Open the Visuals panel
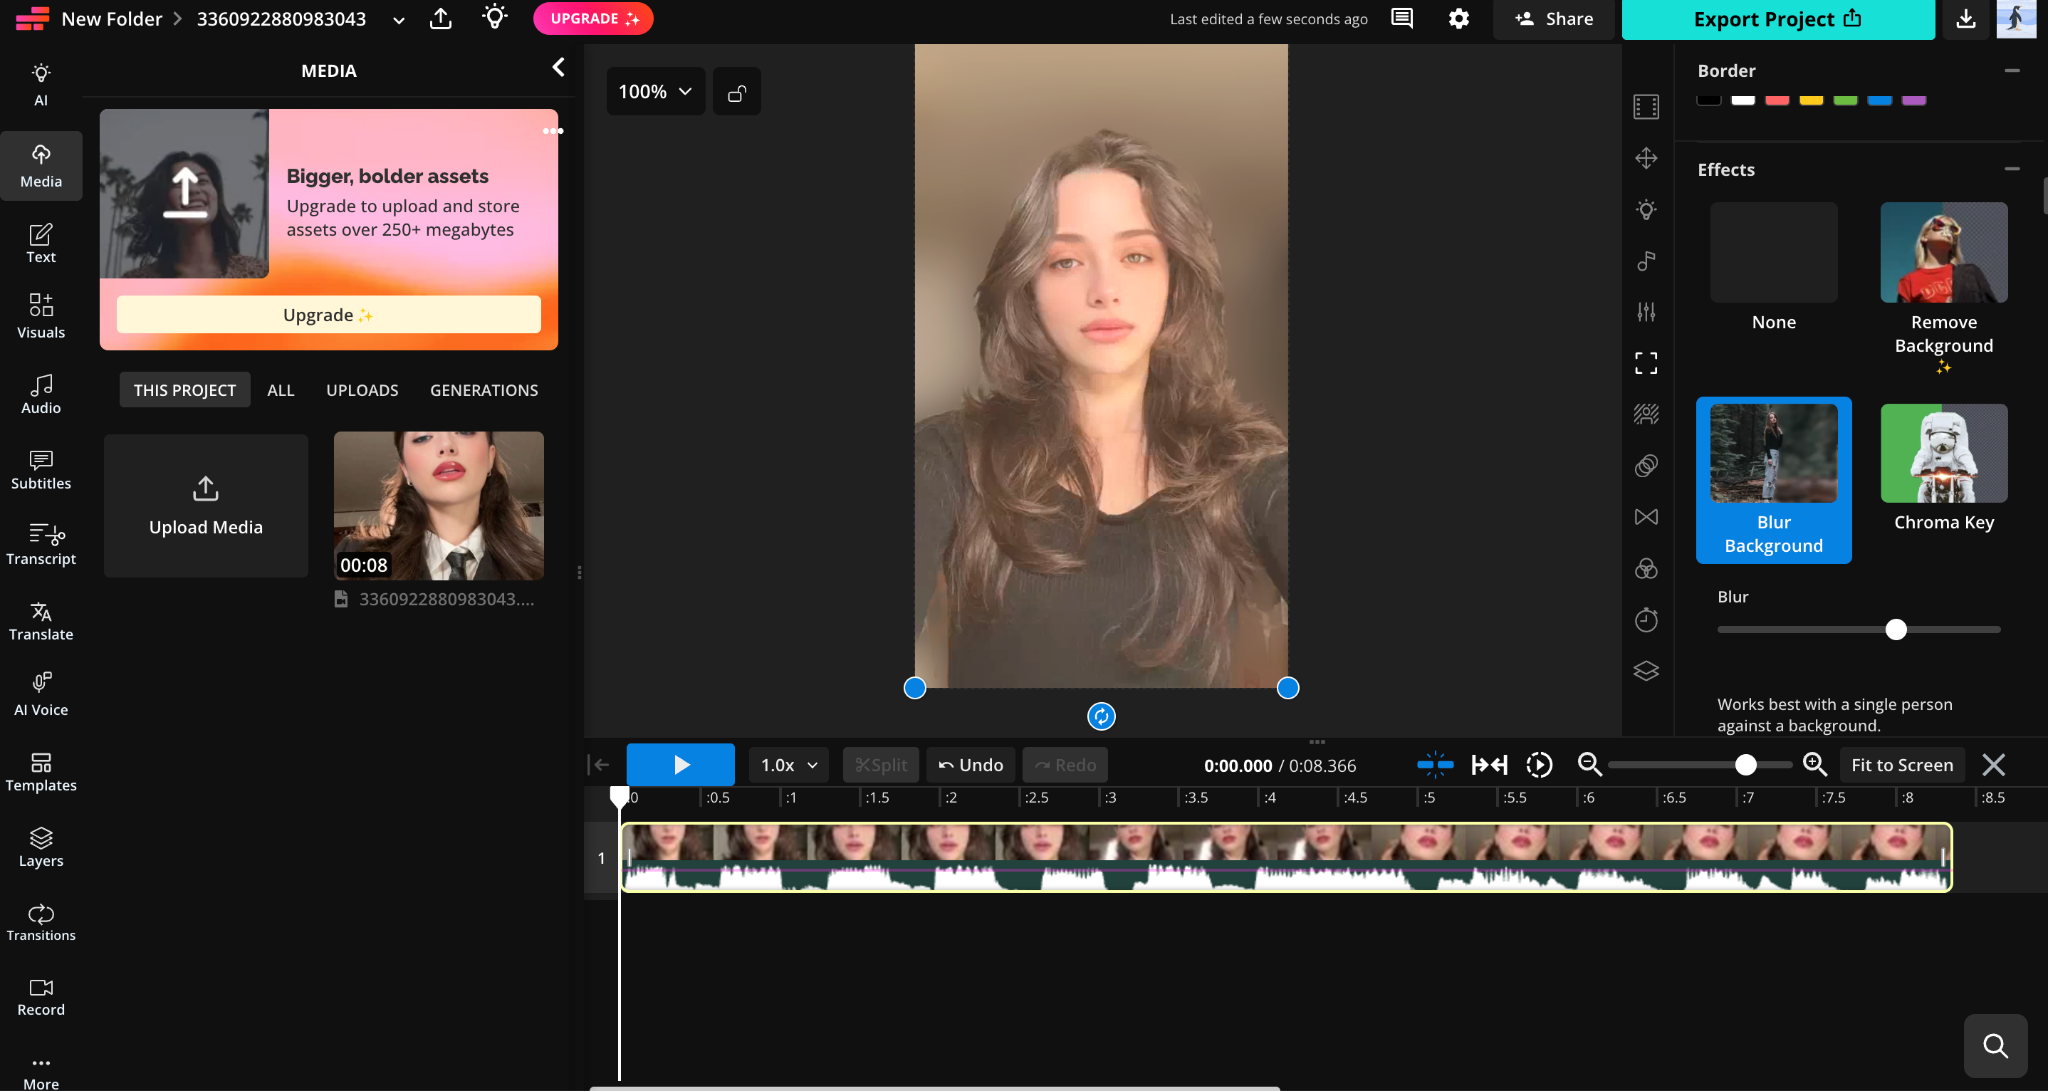 41,316
